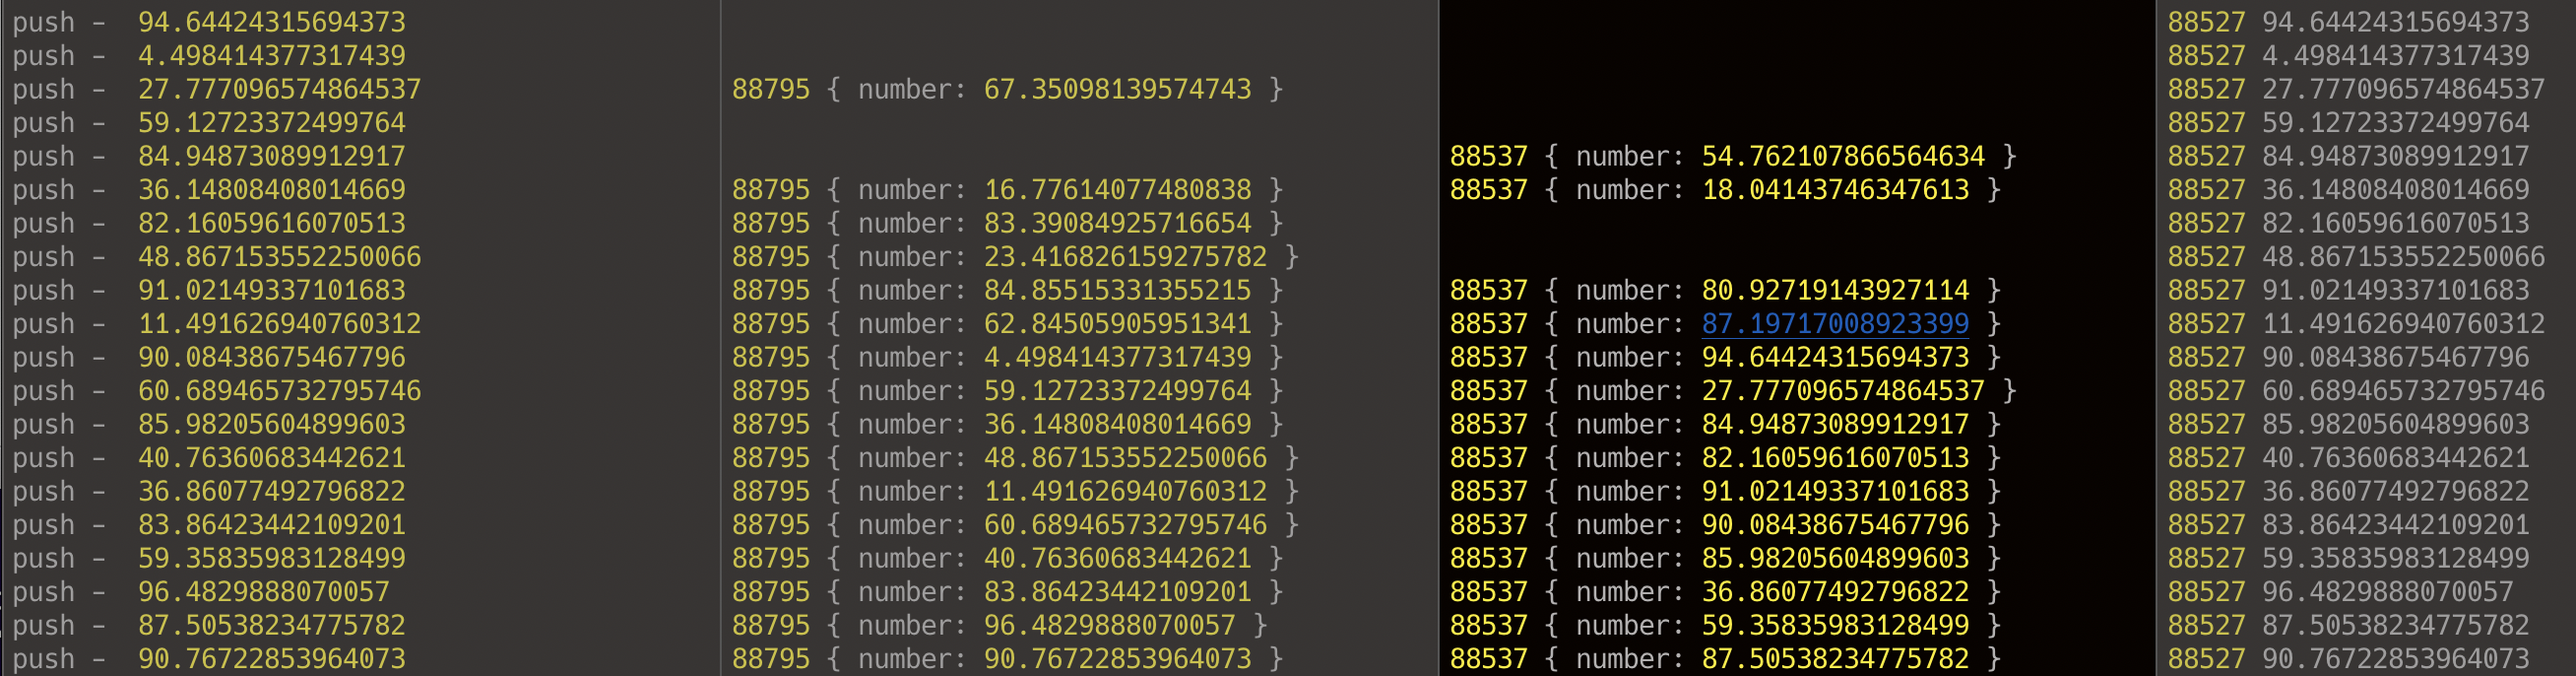Click the line '88527 60.689465732795746'
This screenshot has height=676, width=2576.
pos(2357,391)
